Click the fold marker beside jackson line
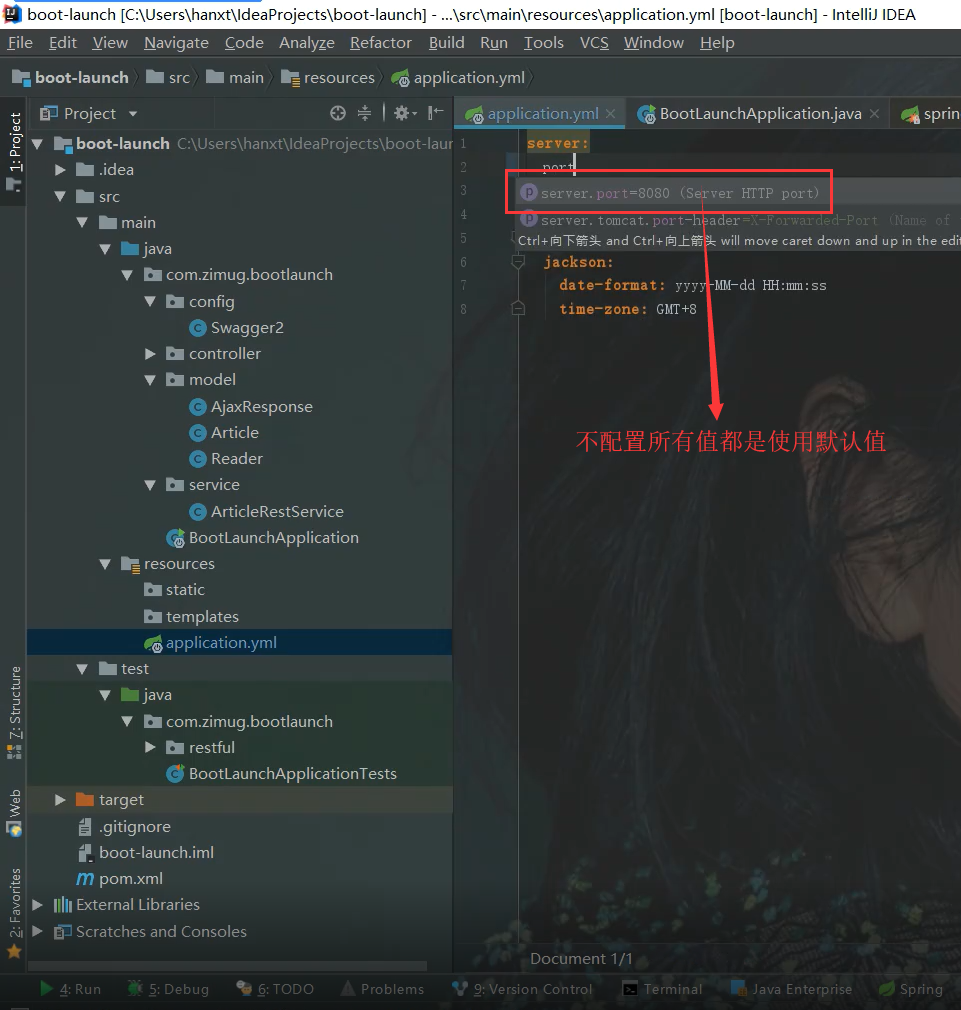 (518, 262)
